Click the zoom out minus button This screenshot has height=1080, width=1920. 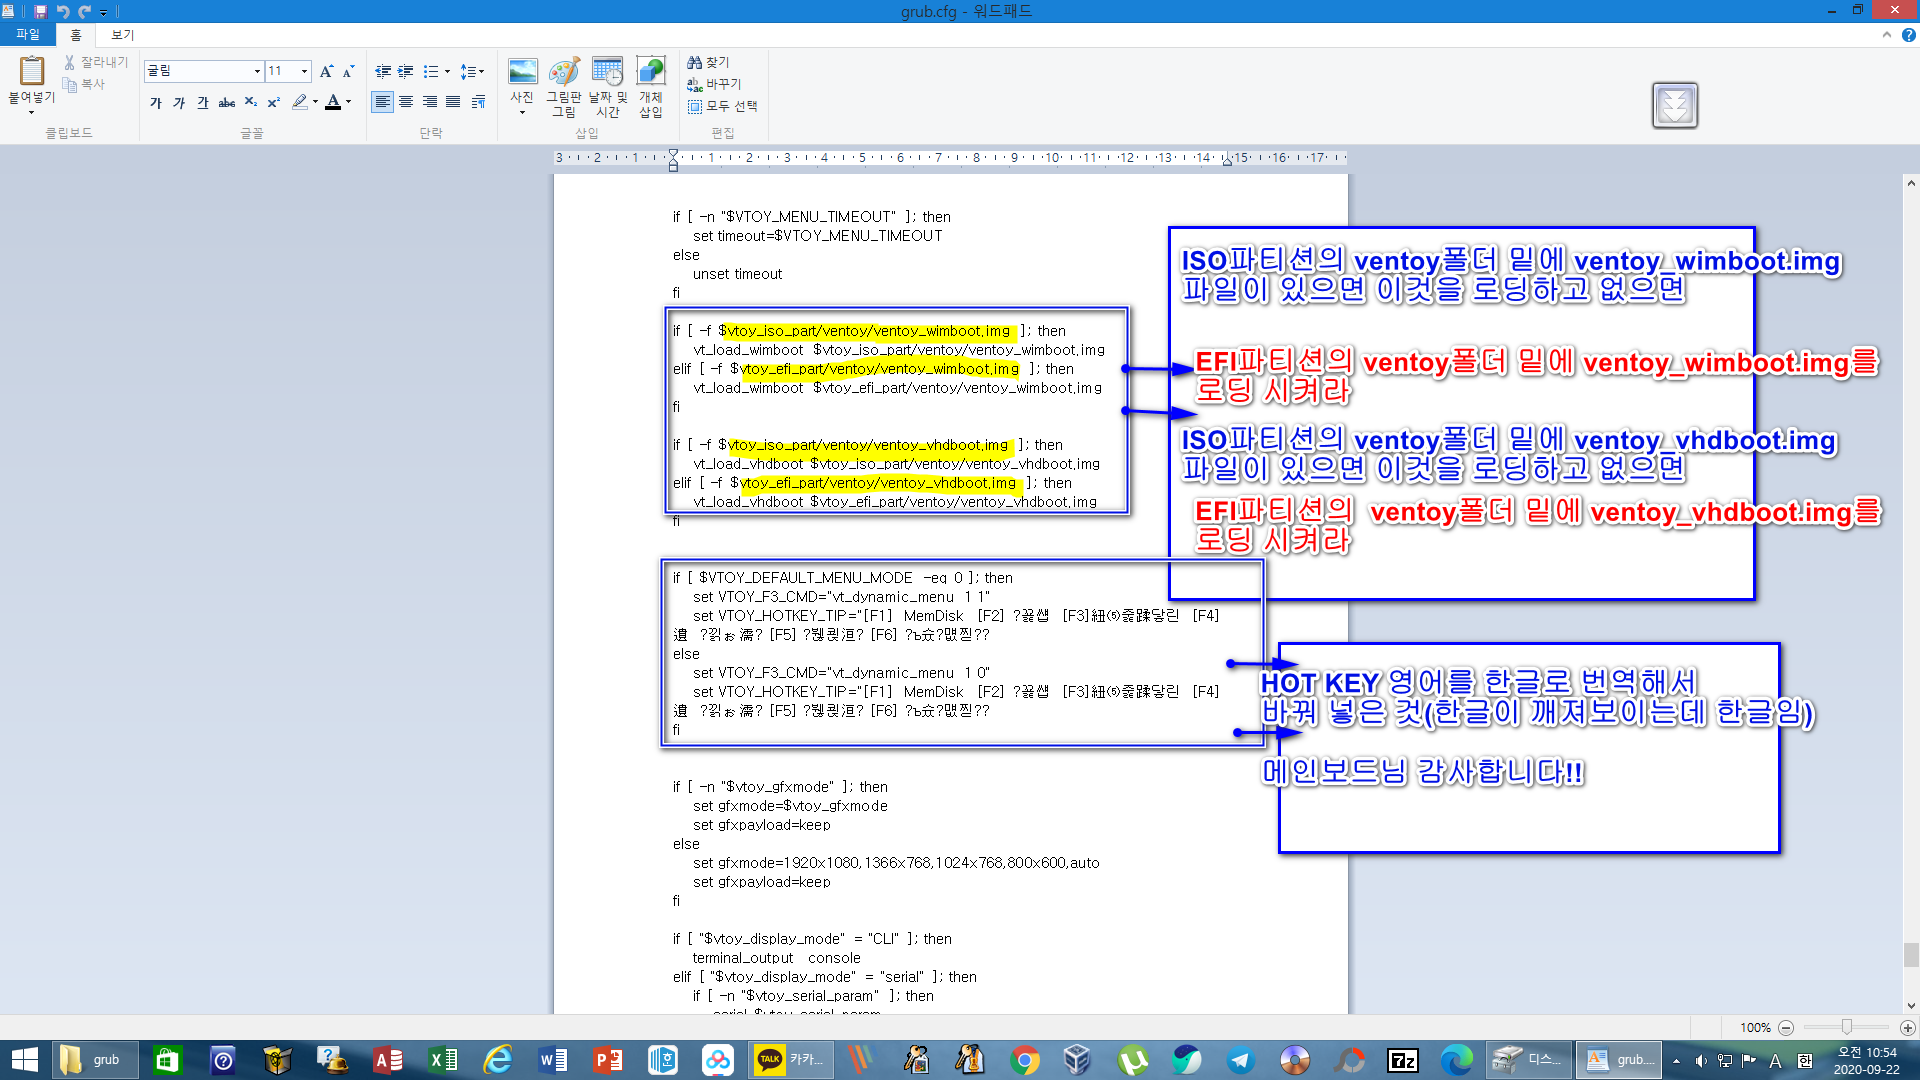coord(1786,1027)
